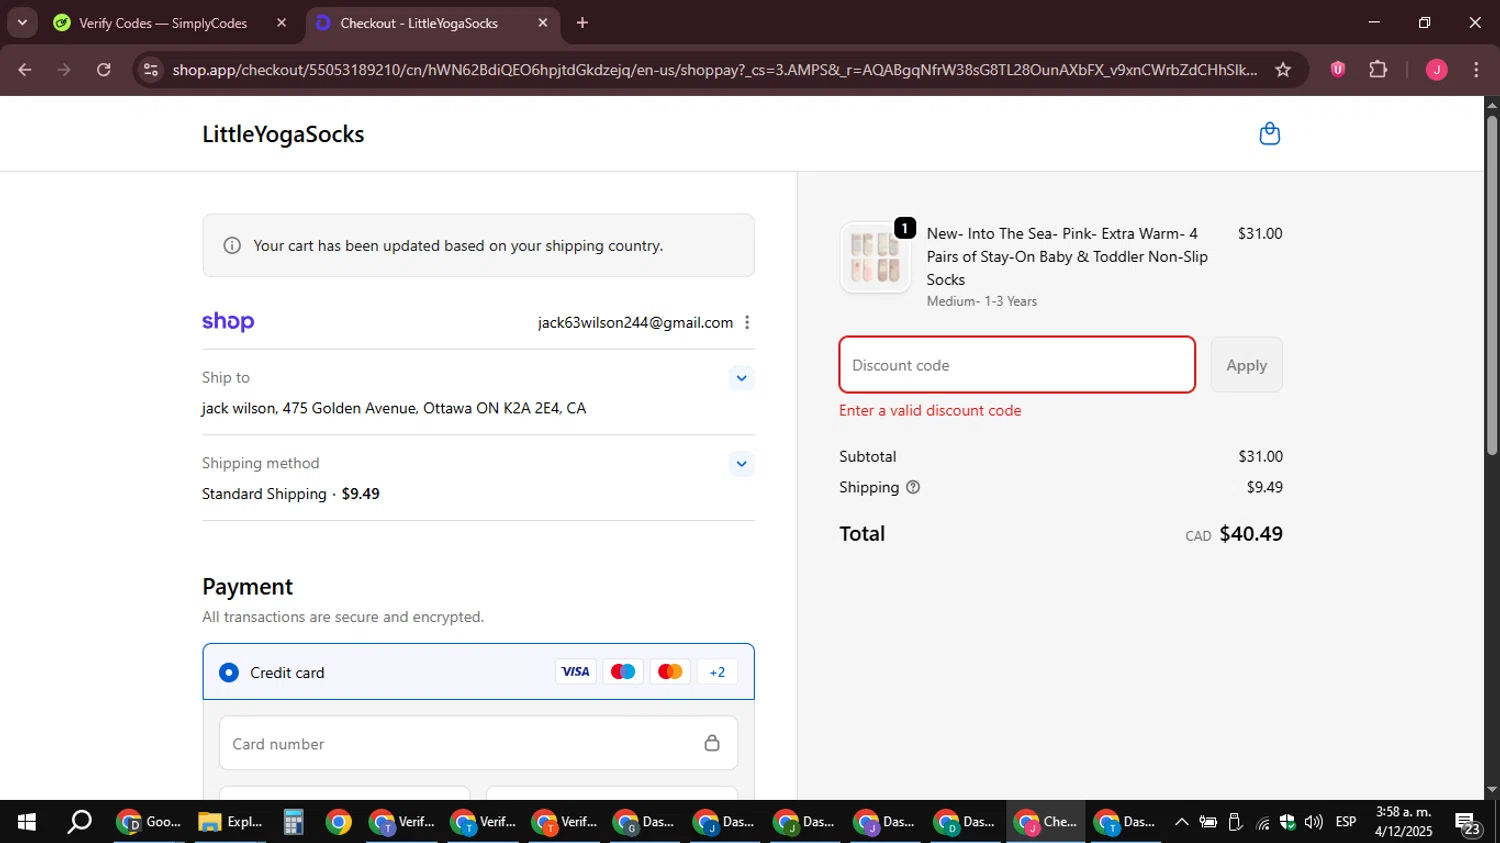Show the +2 additional card types
The image size is (1500, 843).
(717, 672)
